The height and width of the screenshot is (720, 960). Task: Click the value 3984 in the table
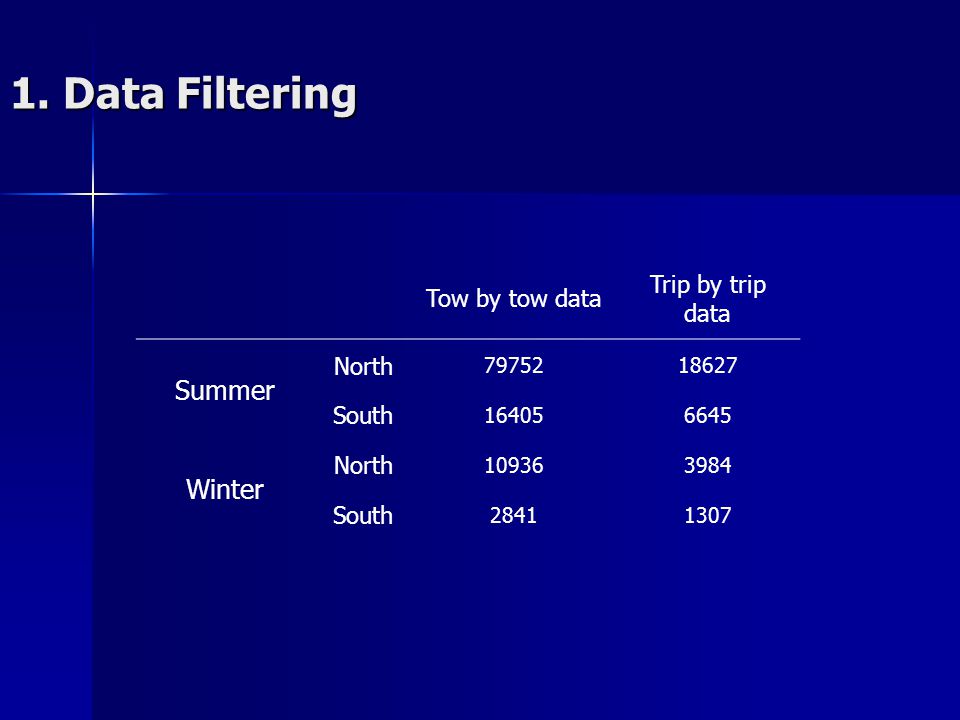[x=707, y=465]
